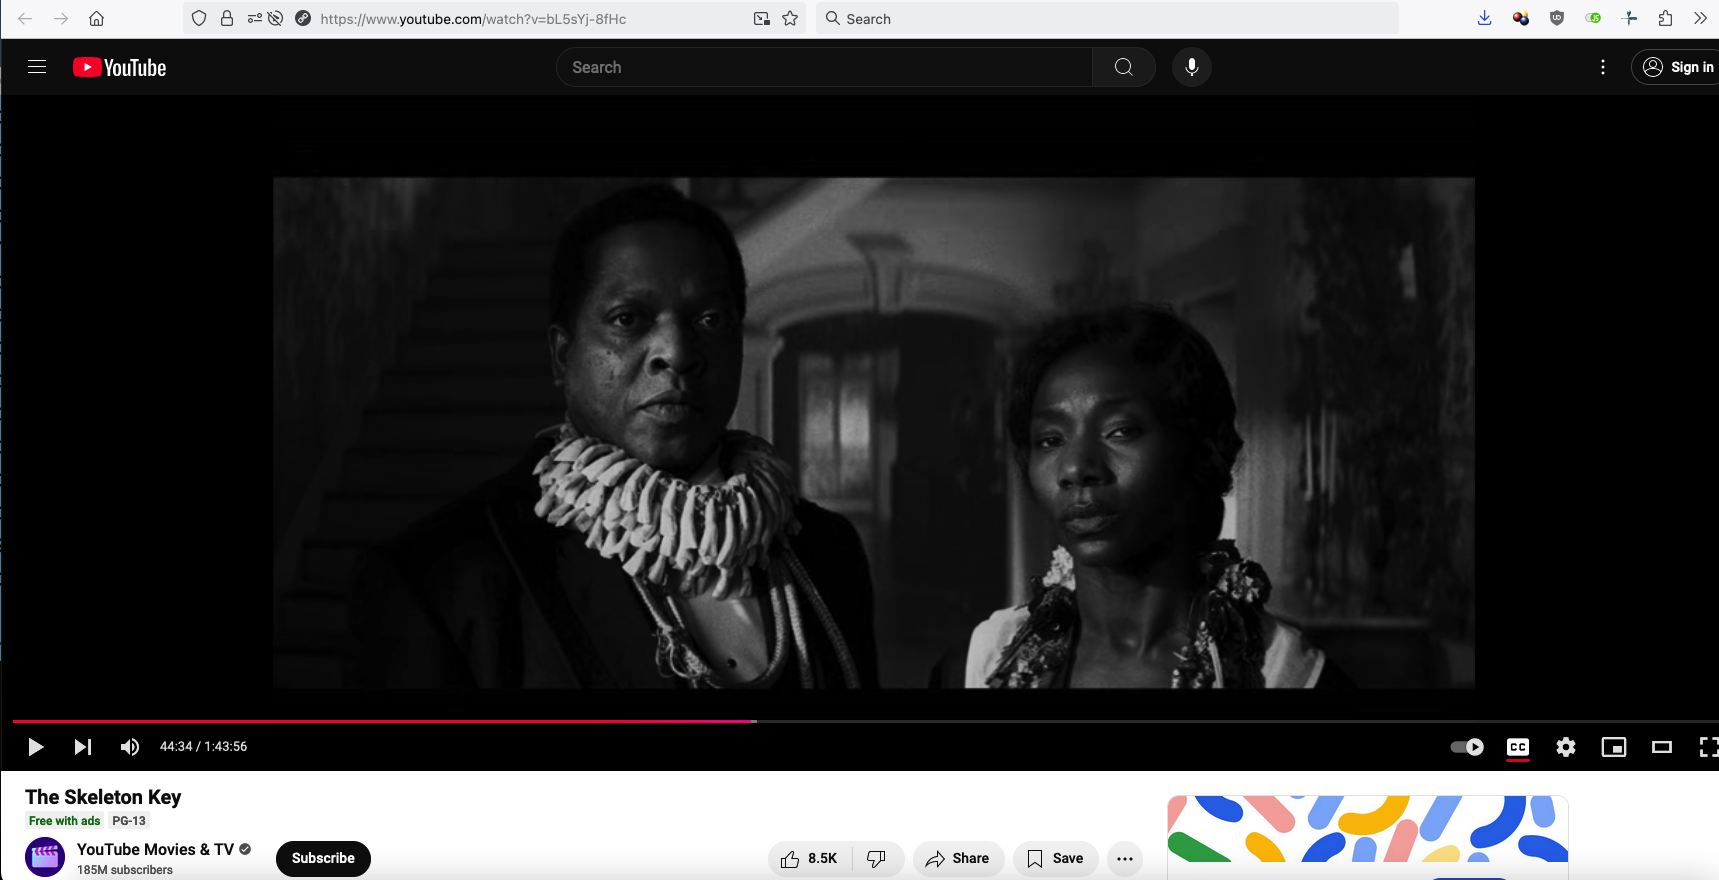Toggle the Autoplay switch
The height and width of the screenshot is (880, 1719).
coord(1467,747)
